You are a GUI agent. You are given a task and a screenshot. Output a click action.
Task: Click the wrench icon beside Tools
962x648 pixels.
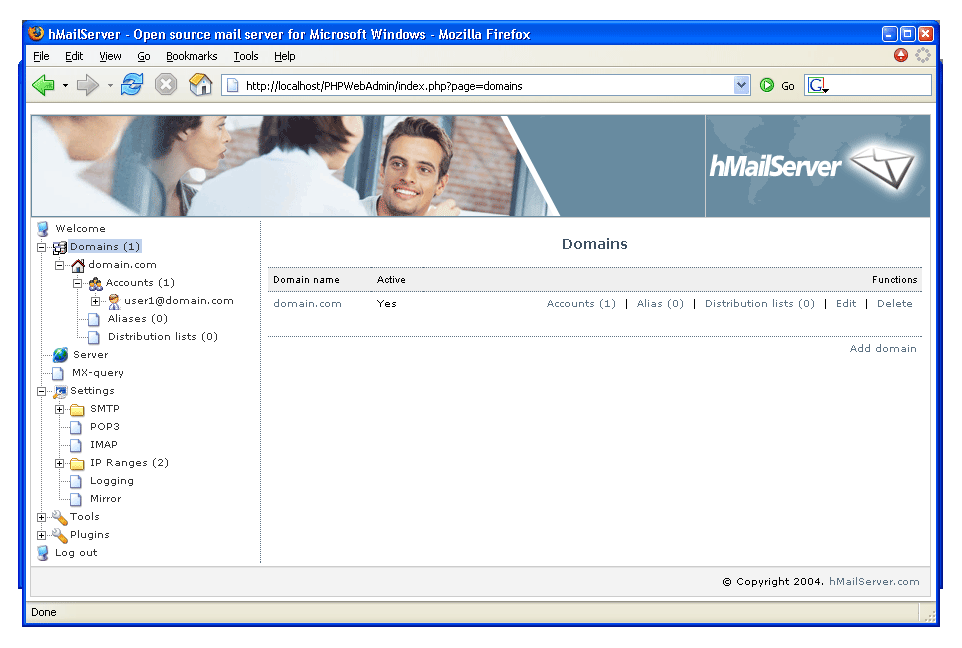60,517
